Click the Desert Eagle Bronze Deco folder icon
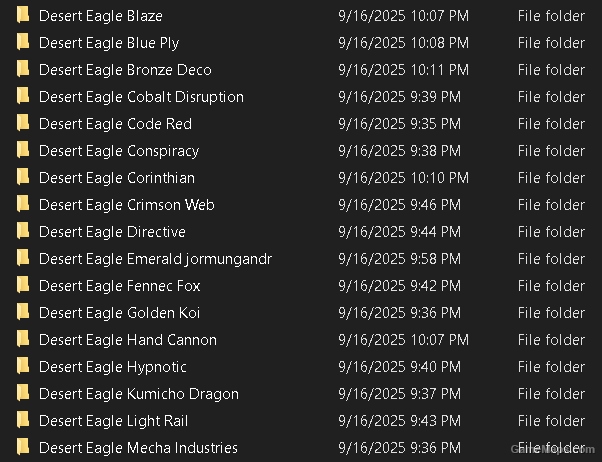The height and width of the screenshot is (462, 602). tap(23, 70)
